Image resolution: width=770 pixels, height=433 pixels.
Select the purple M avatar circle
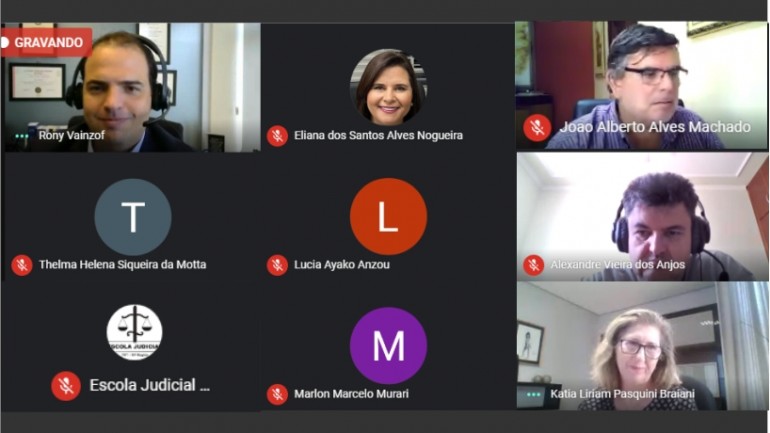tap(388, 346)
